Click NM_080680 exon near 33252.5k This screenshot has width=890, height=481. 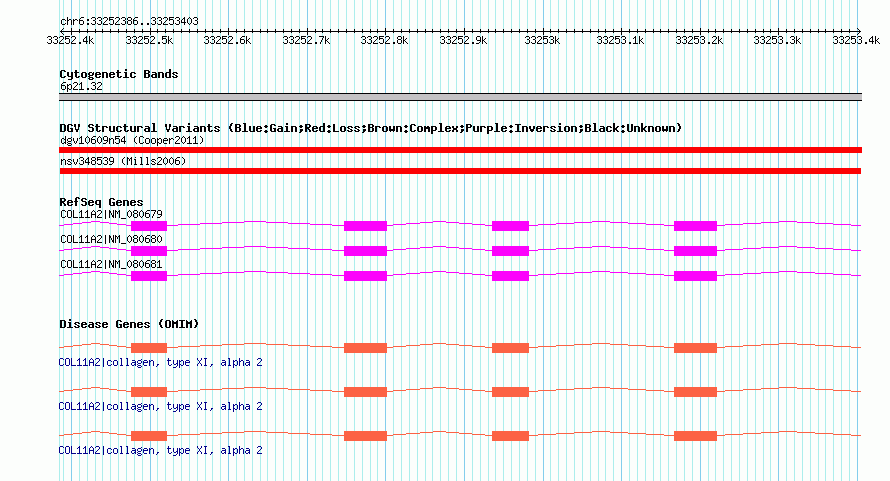pyautogui.click(x=149, y=251)
